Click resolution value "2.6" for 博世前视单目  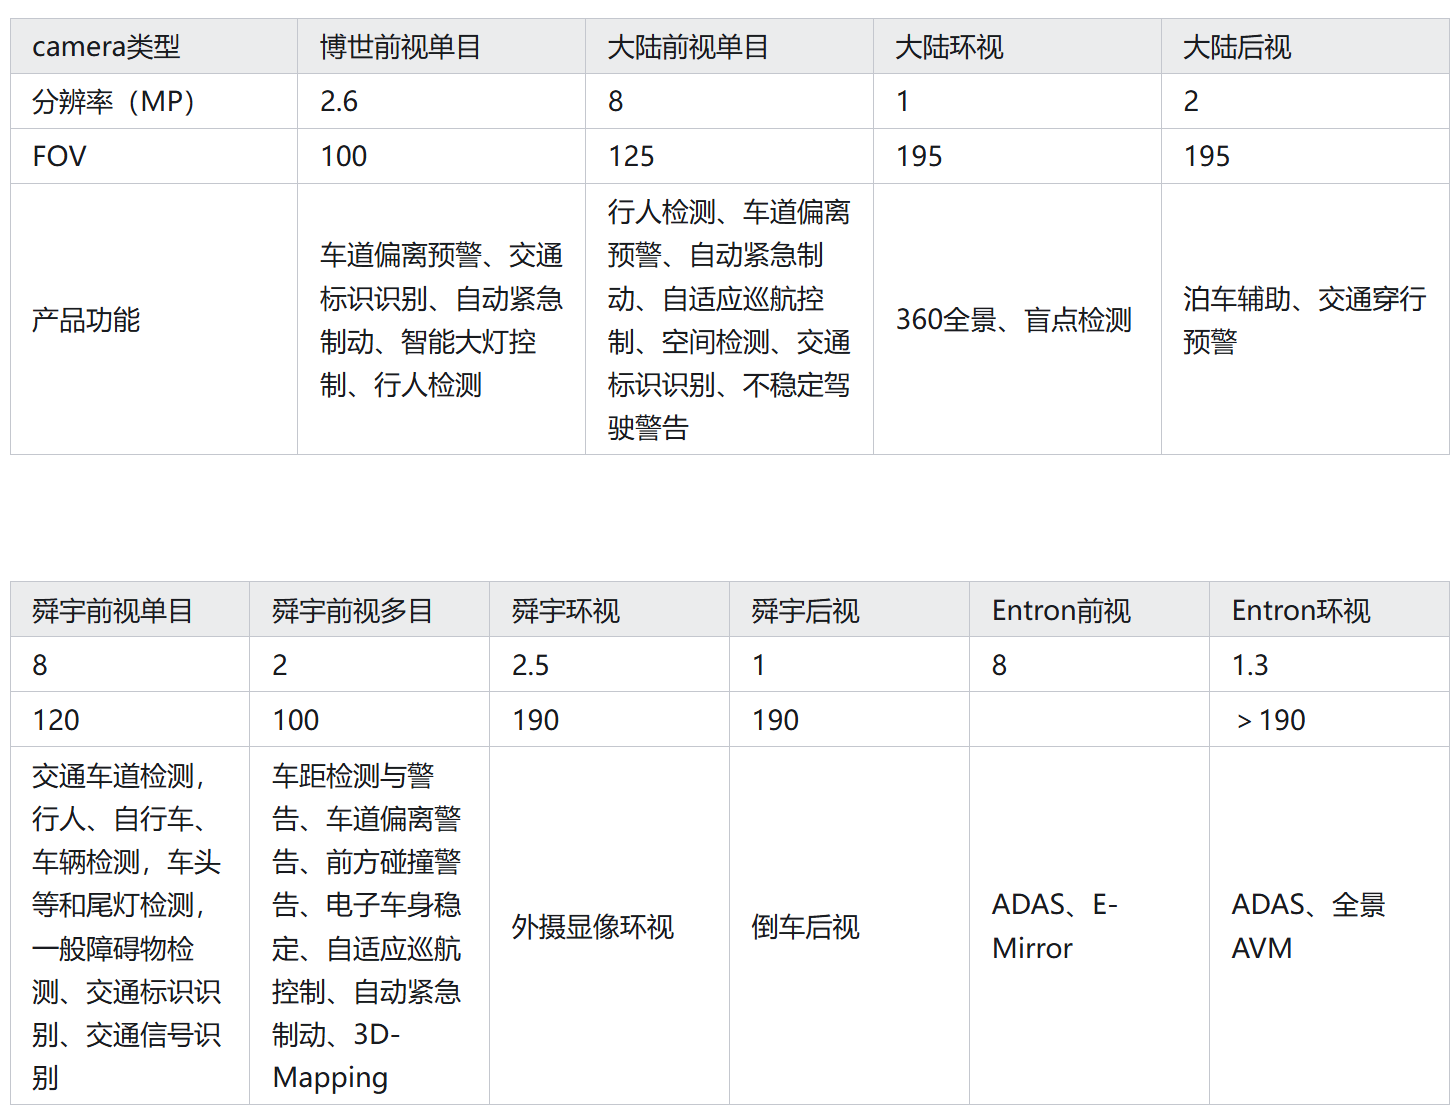(x=441, y=101)
